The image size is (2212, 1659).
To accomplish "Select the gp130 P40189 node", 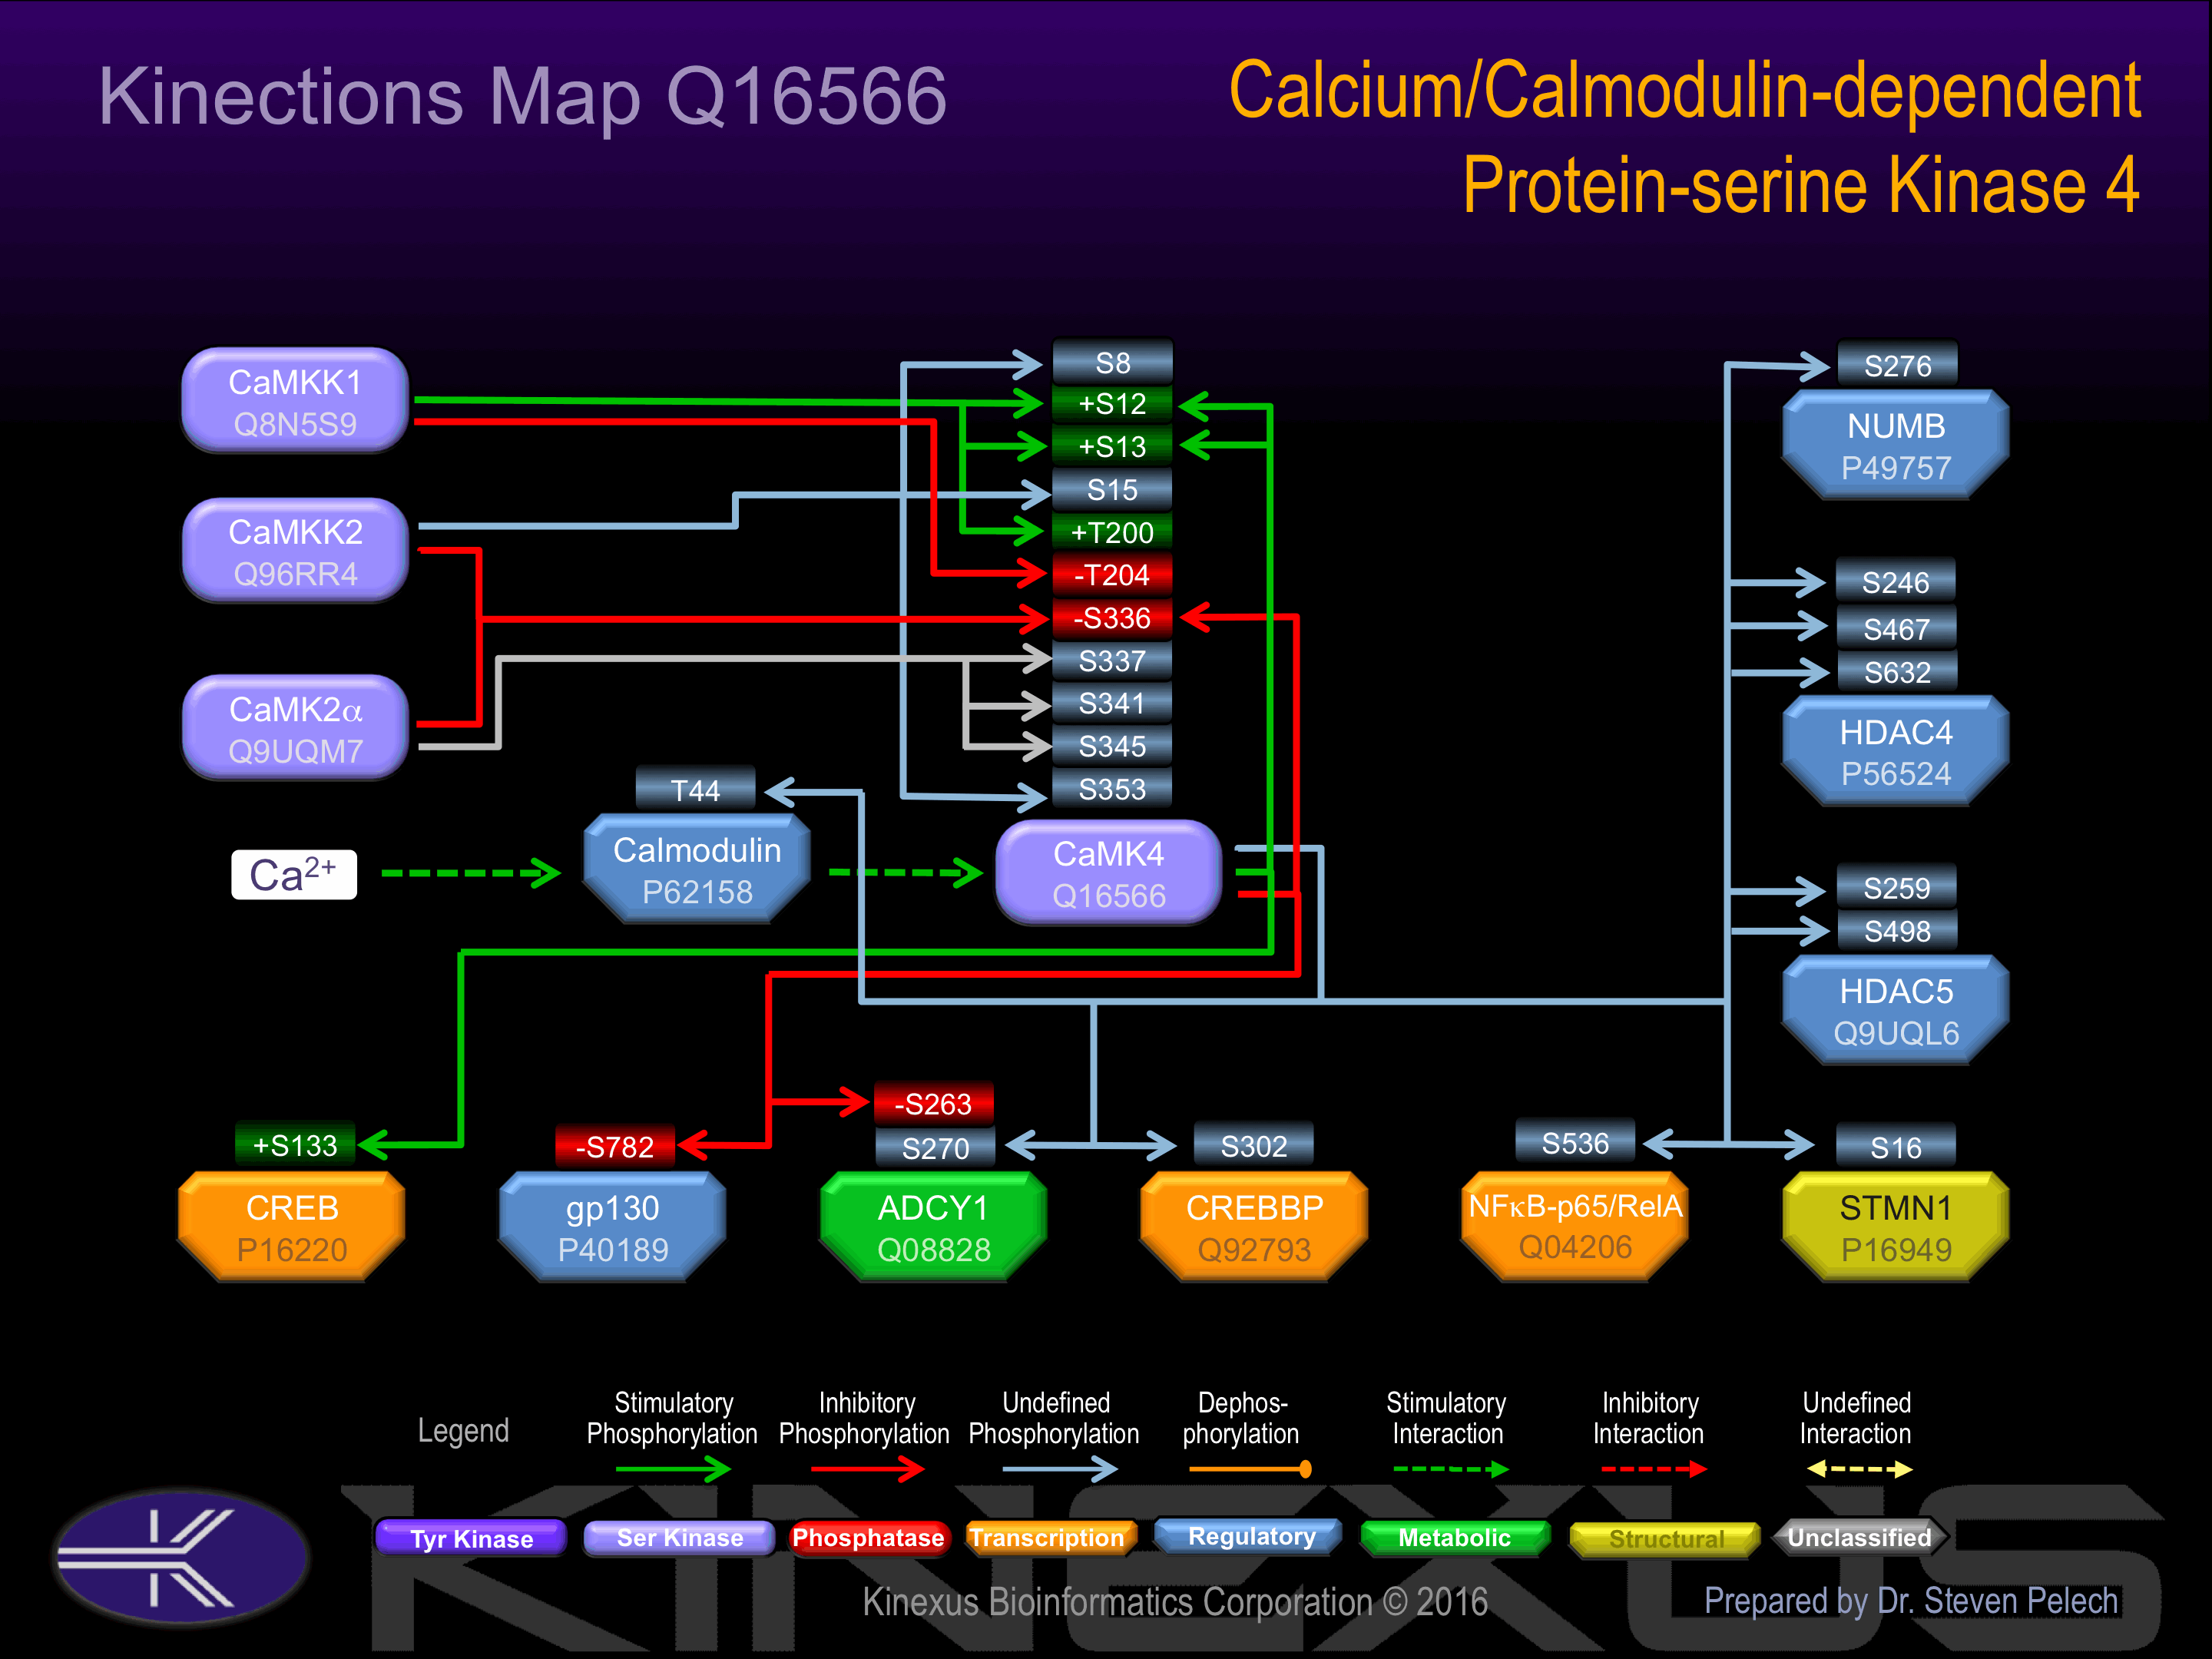I will click(x=613, y=1227).
